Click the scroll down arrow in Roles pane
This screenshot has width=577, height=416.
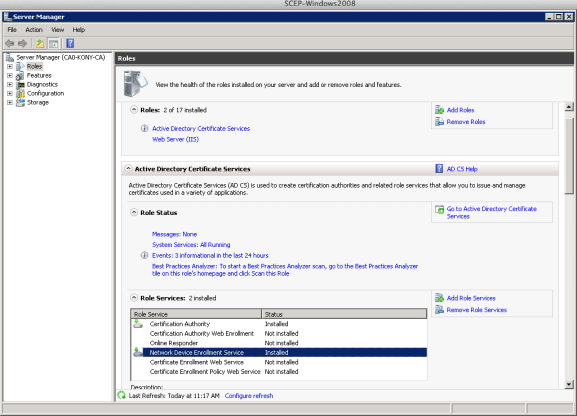569,384
